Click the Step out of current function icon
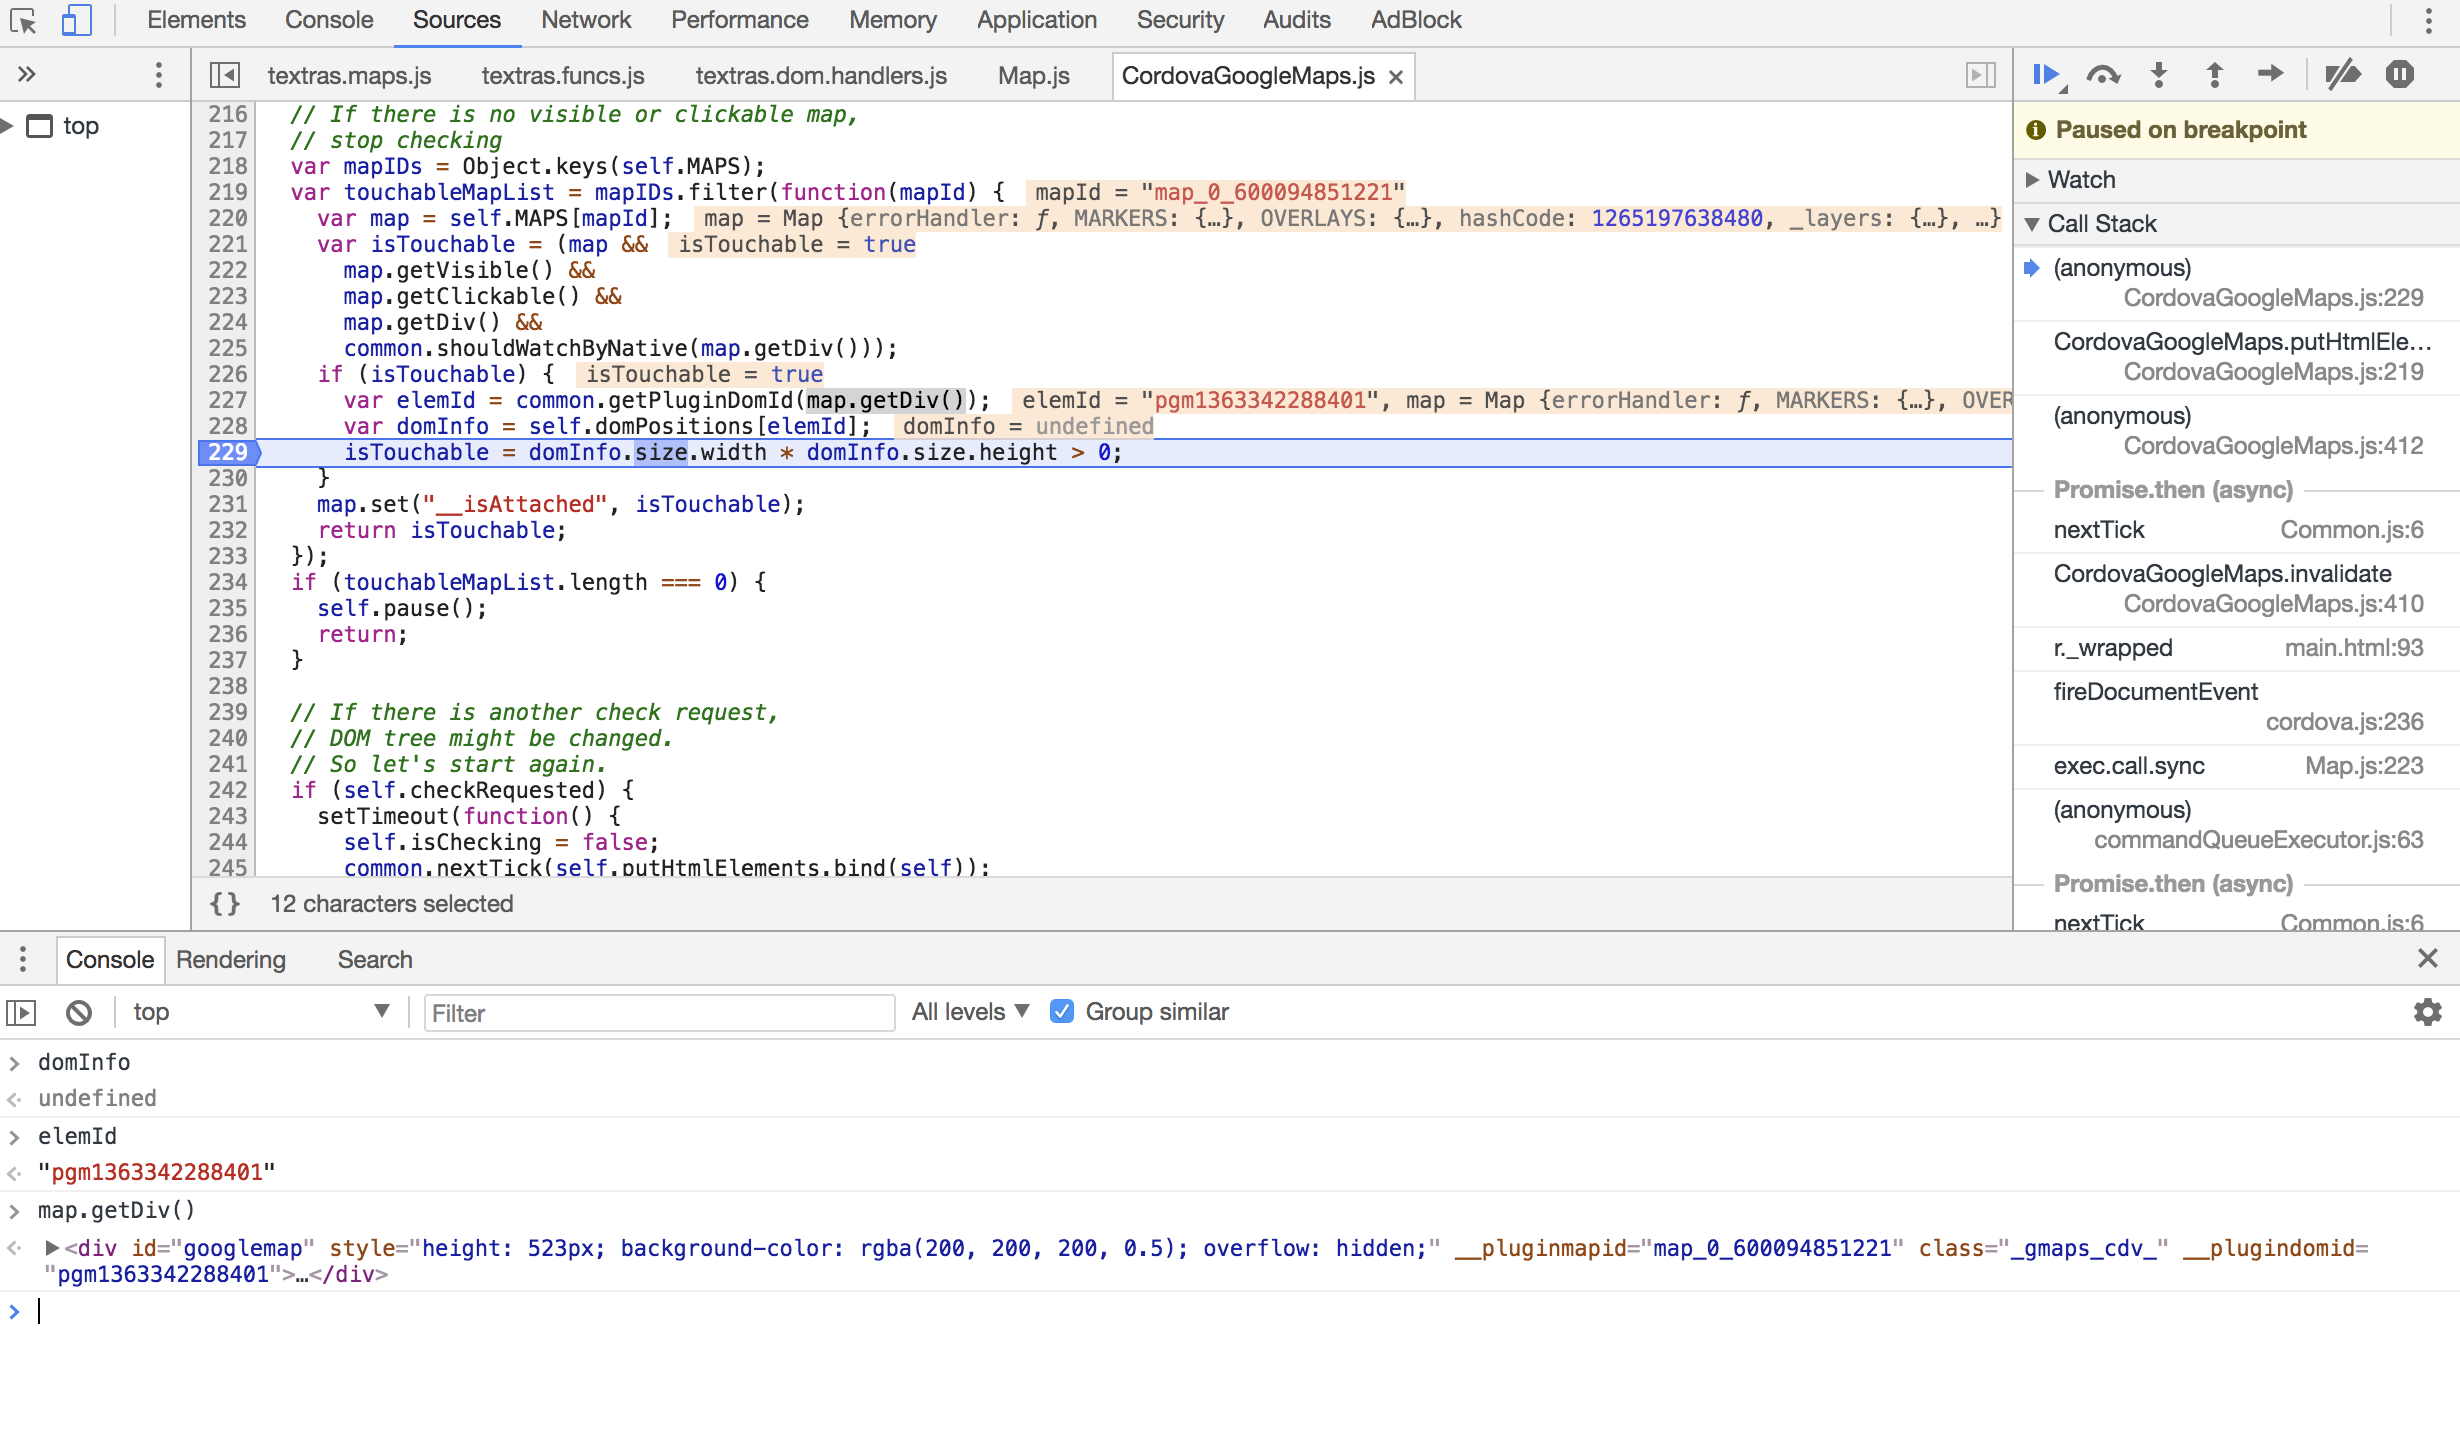Screen dimensions: 2460x1442 [x=2215, y=74]
